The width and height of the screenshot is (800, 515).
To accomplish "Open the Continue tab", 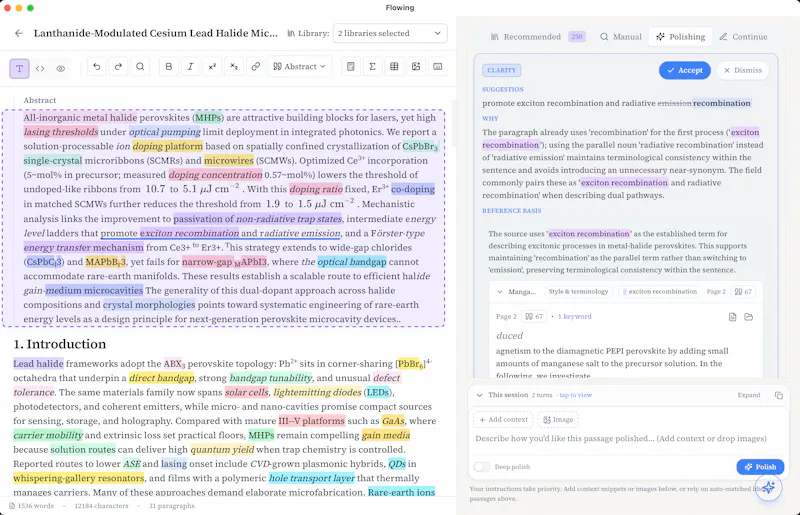I will tap(743, 37).
